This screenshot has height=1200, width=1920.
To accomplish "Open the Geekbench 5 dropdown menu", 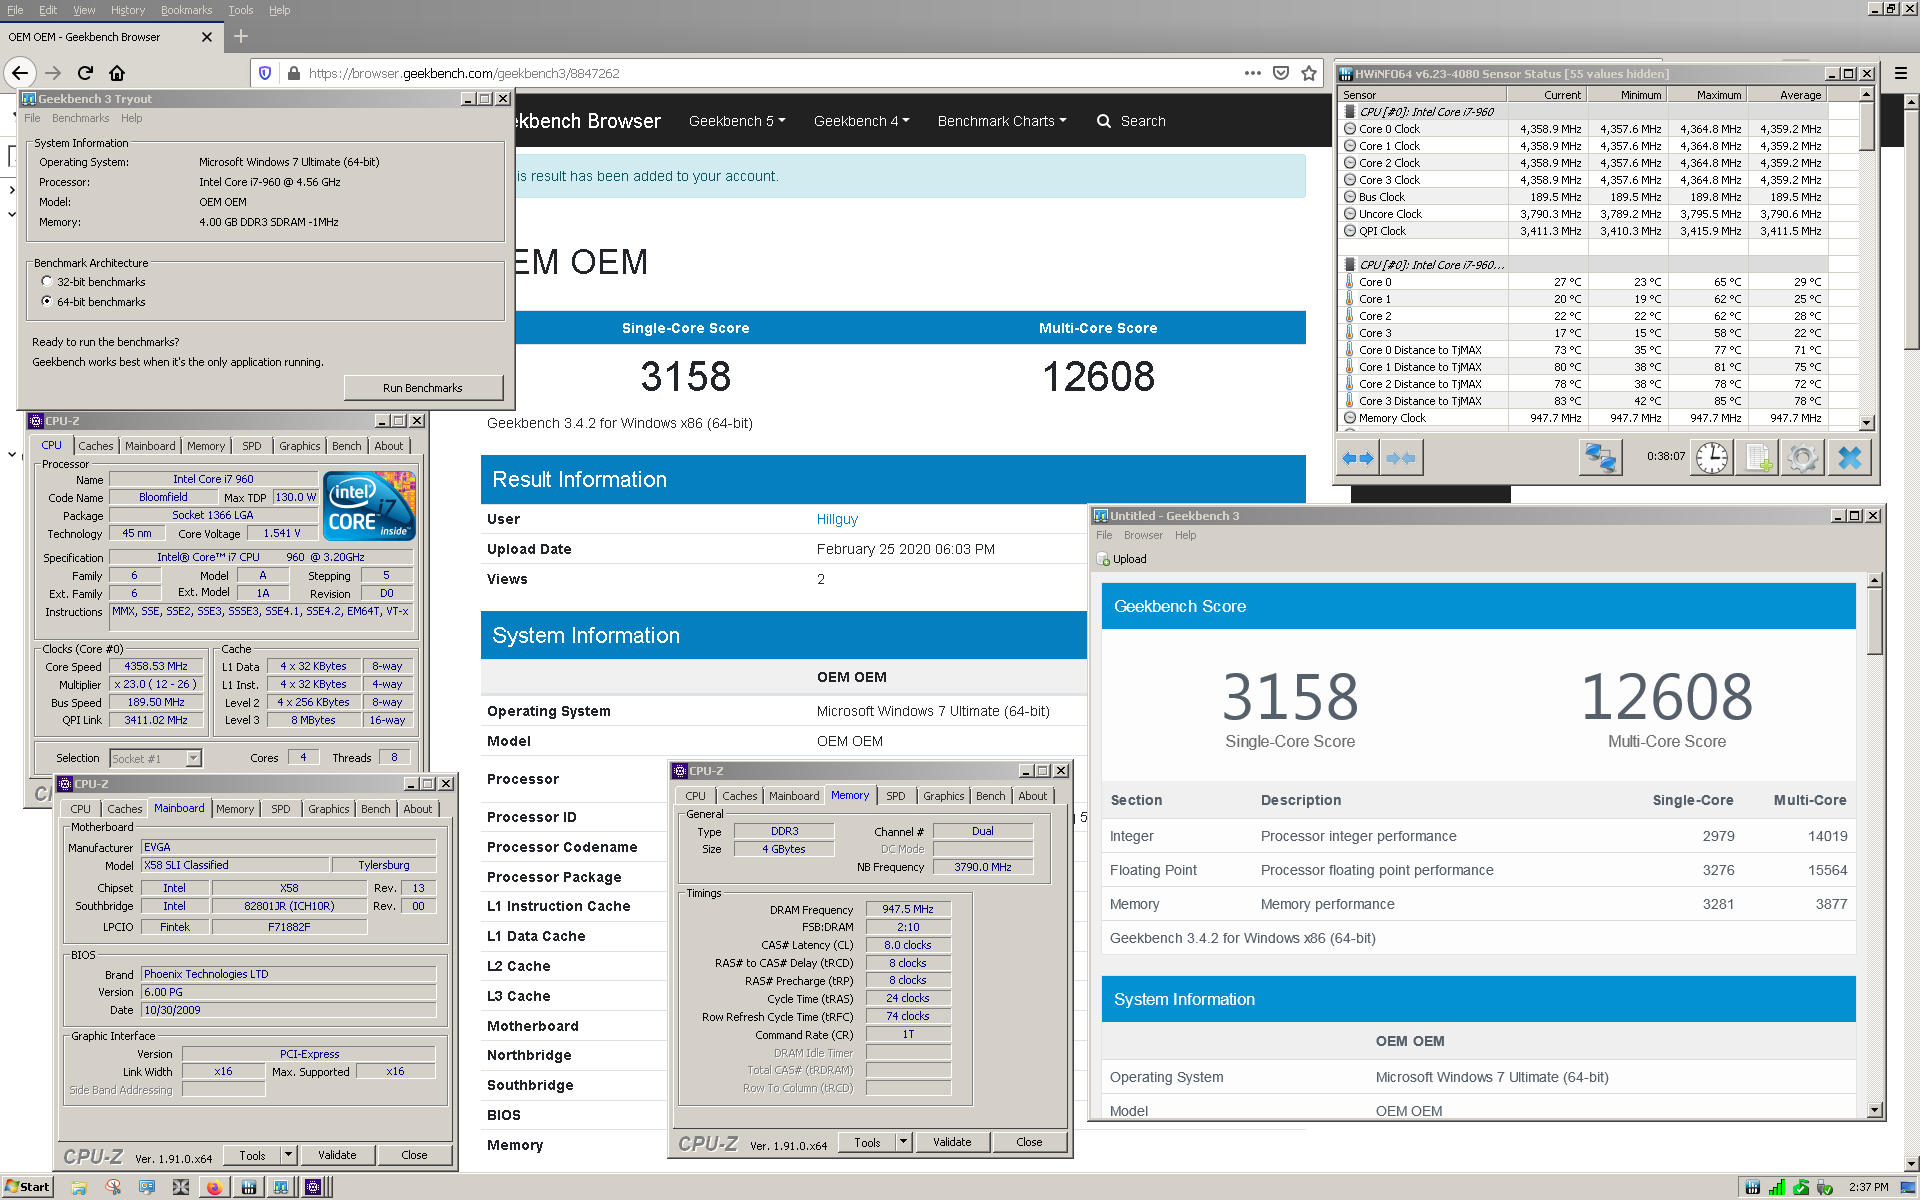I will tap(737, 121).
